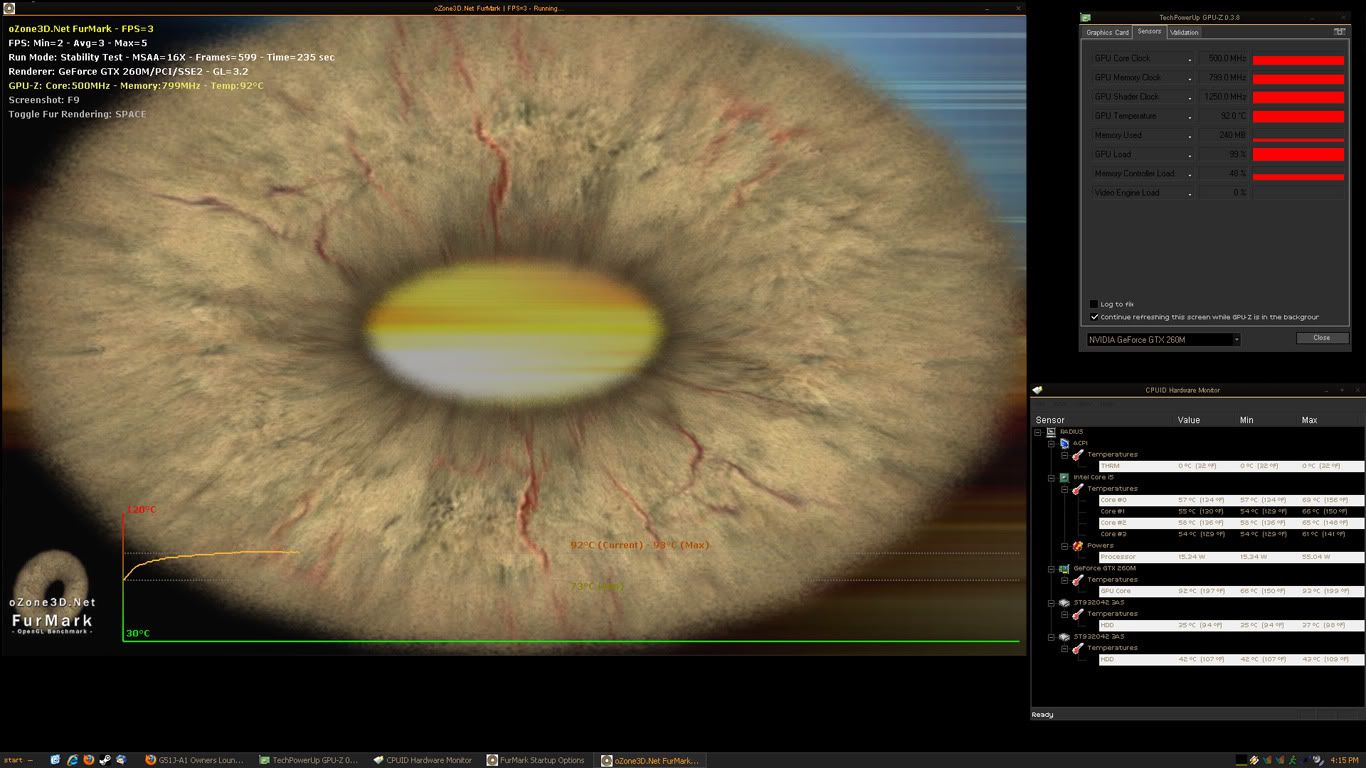
Task: Click the GPU Memory Clock value 799.0 MHz
Action: click(x=1223, y=78)
